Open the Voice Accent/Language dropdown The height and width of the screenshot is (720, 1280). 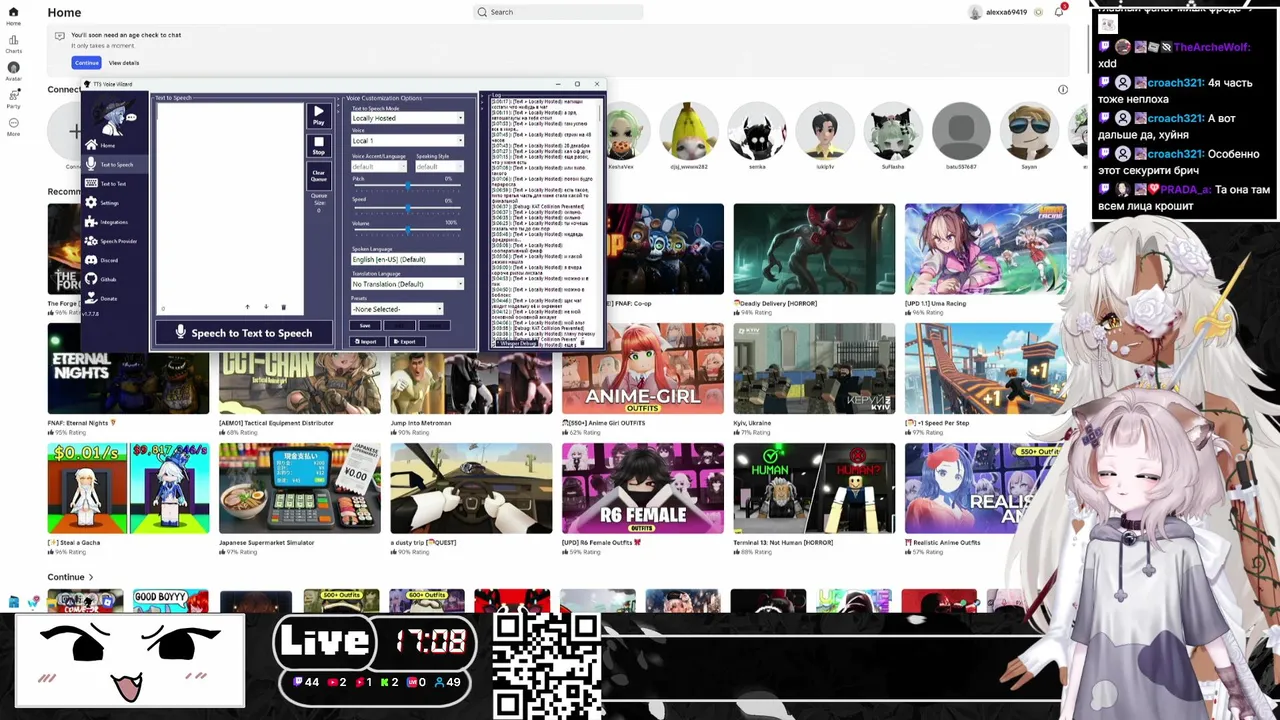(x=379, y=167)
